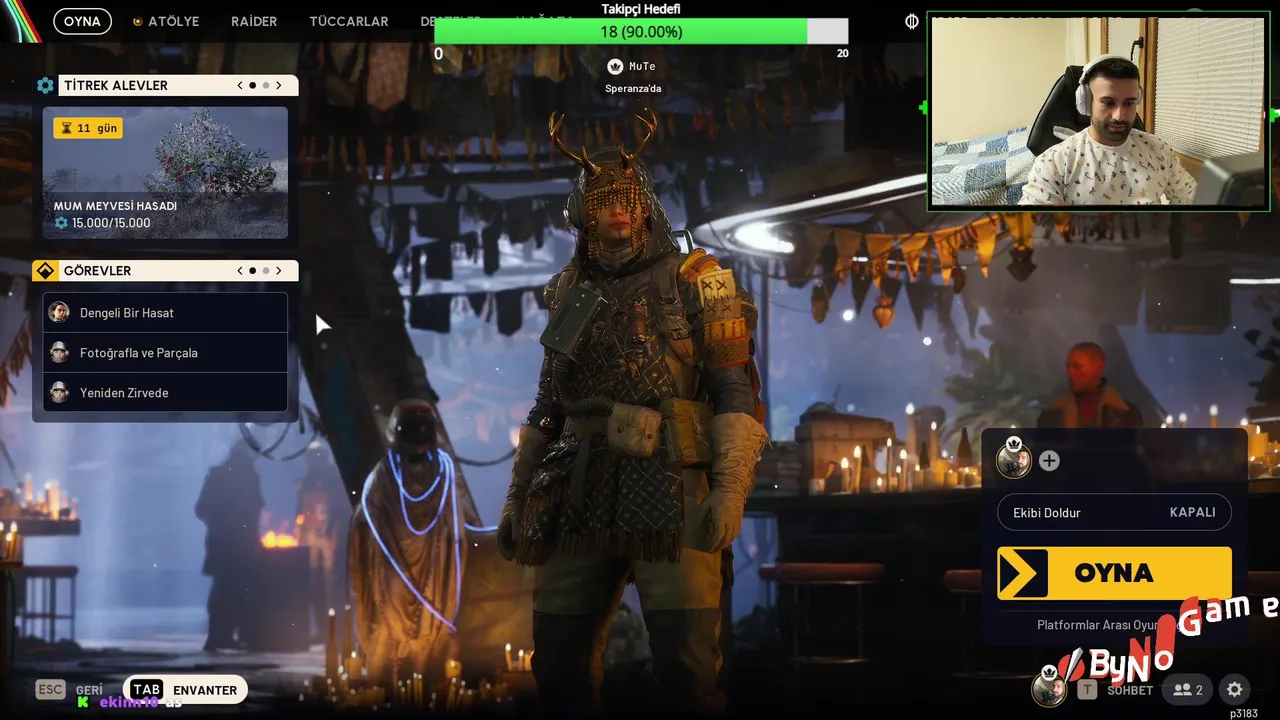The image size is (1280, 720).
Task: Click the TİTREK ALEVLER header title
Action: click(x=116, y=86)
